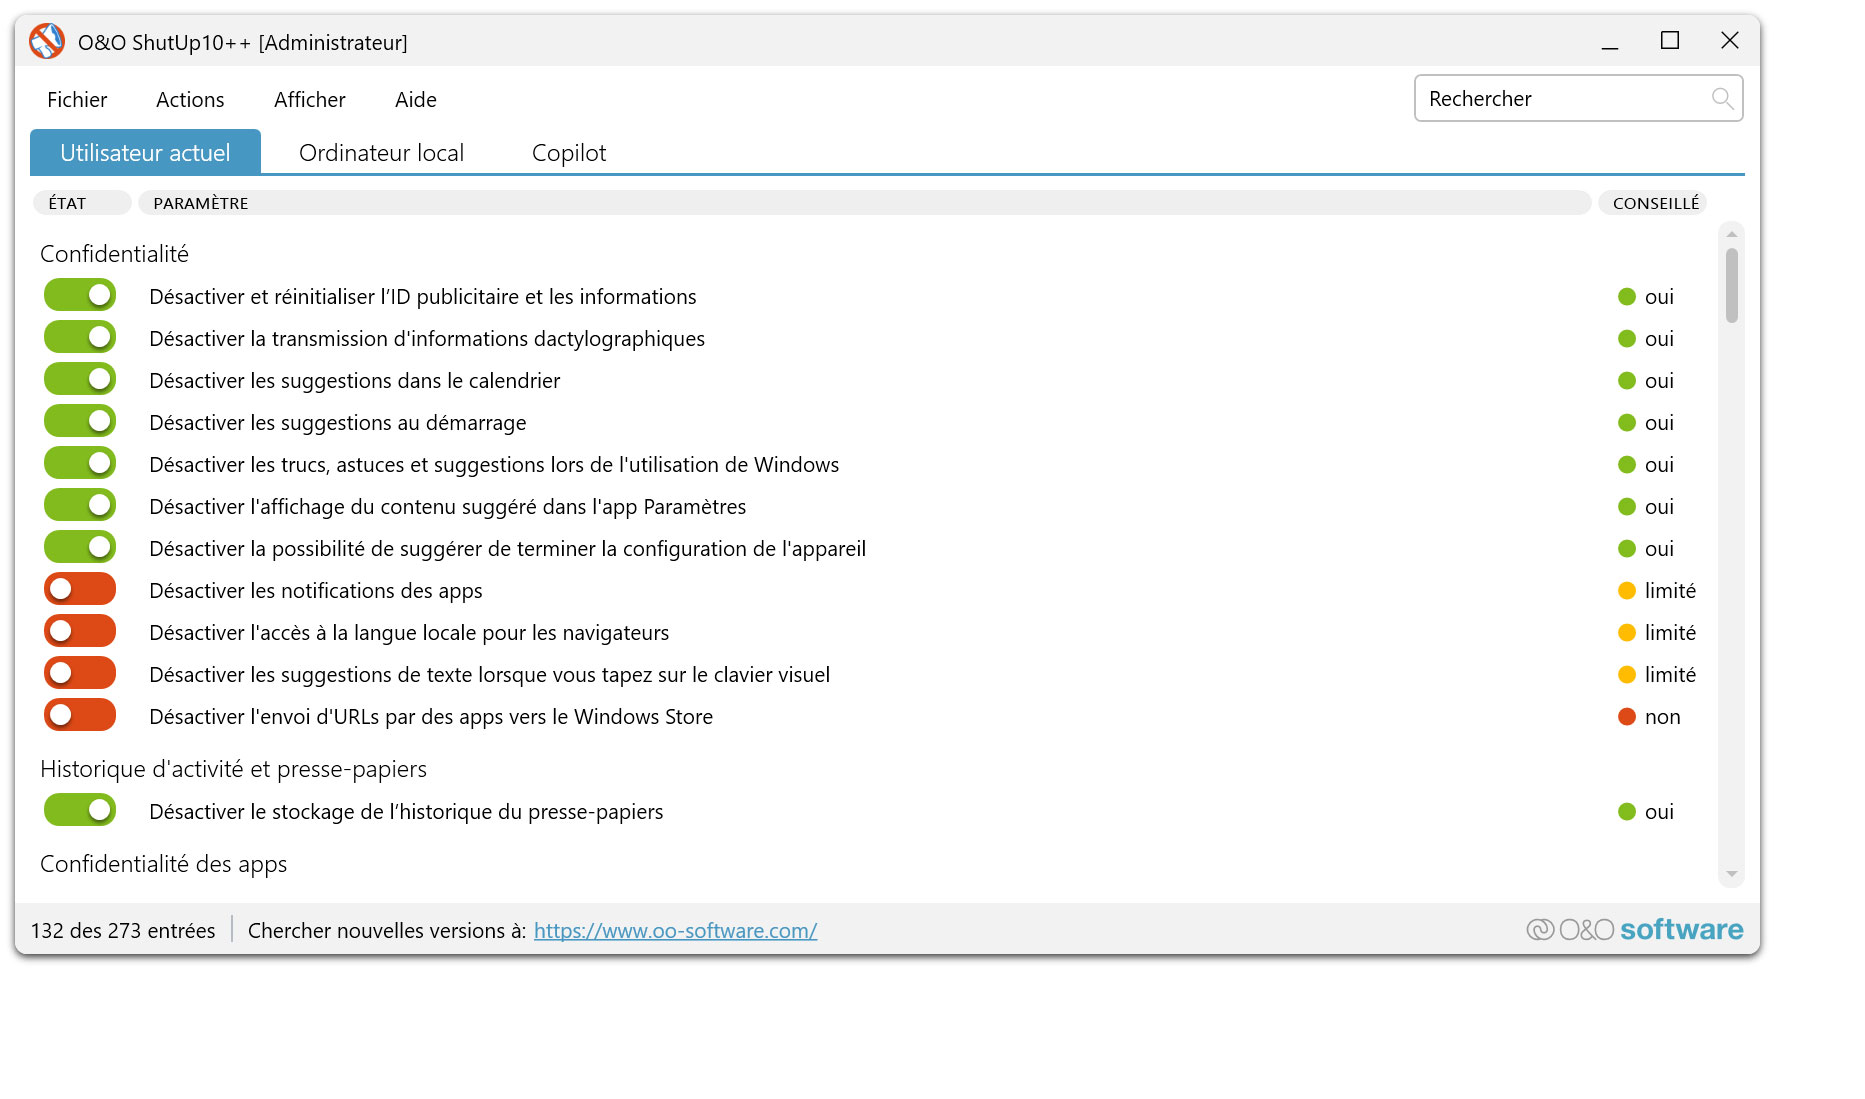Open the Fichier menu
The width and height of the screenshot is (1865, 1099).
77,99
